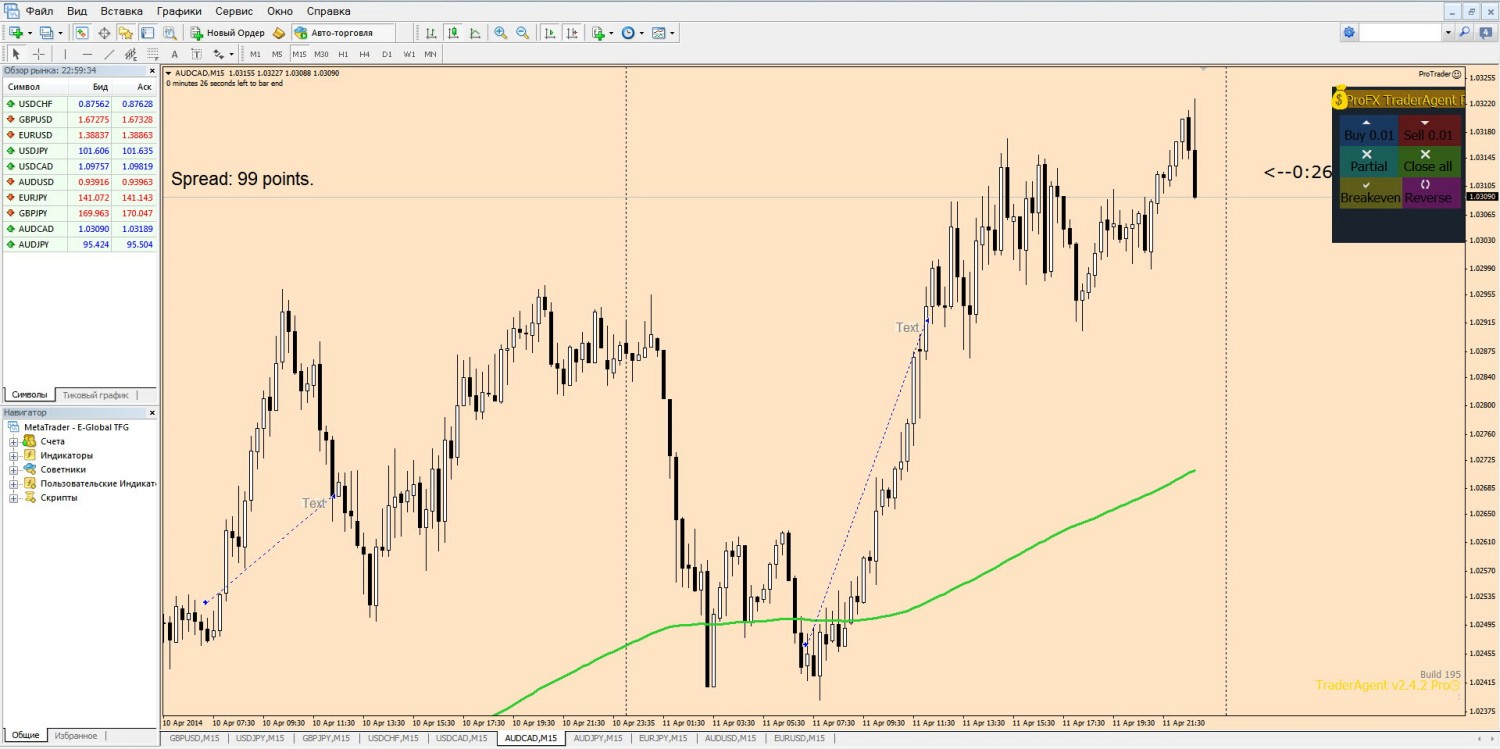This screenshot has height=749, width=1500.
Task: Select the vertical line drawing tool
Action: tap(65, 54)
